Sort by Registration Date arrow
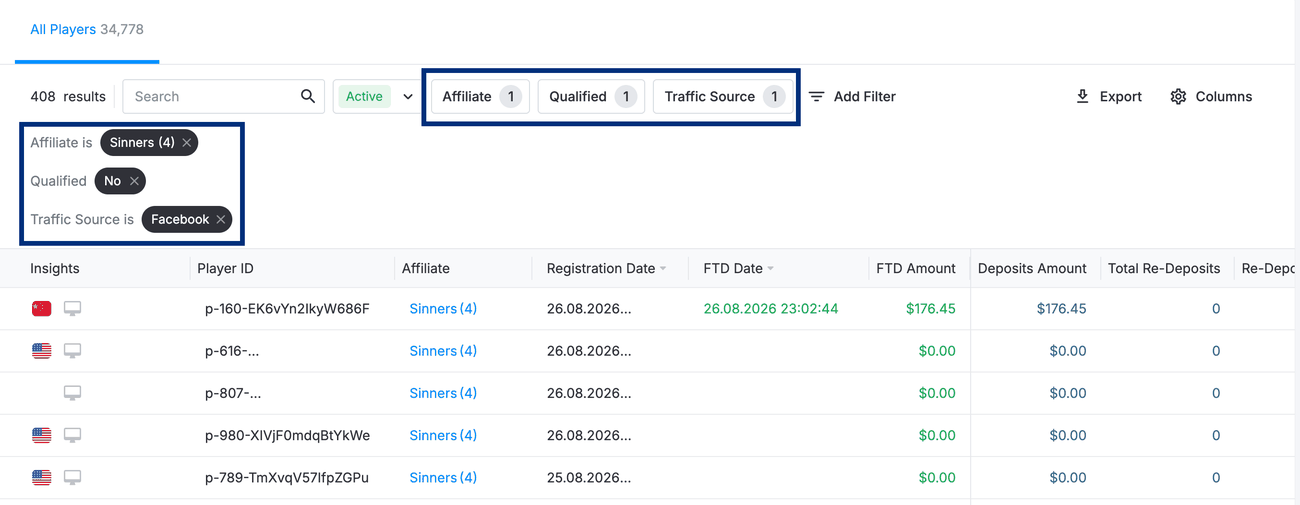This screenshot has height=505, width=1300. coord(663,269)
